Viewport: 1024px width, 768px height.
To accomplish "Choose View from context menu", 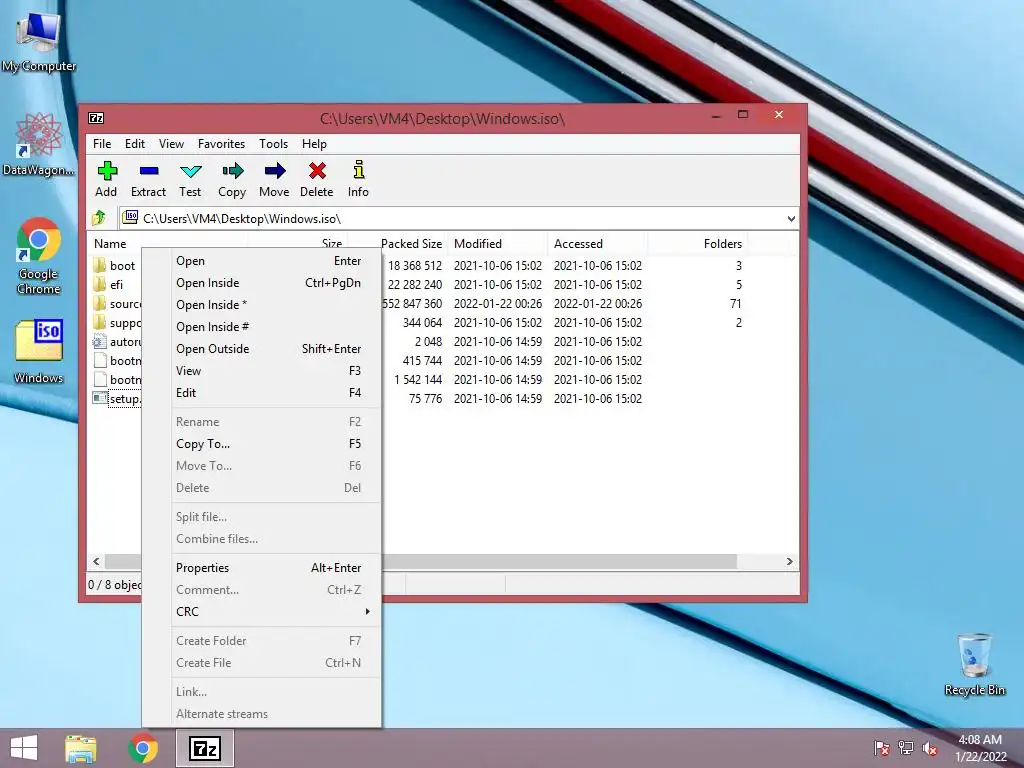I will click(x=277, y=371).
